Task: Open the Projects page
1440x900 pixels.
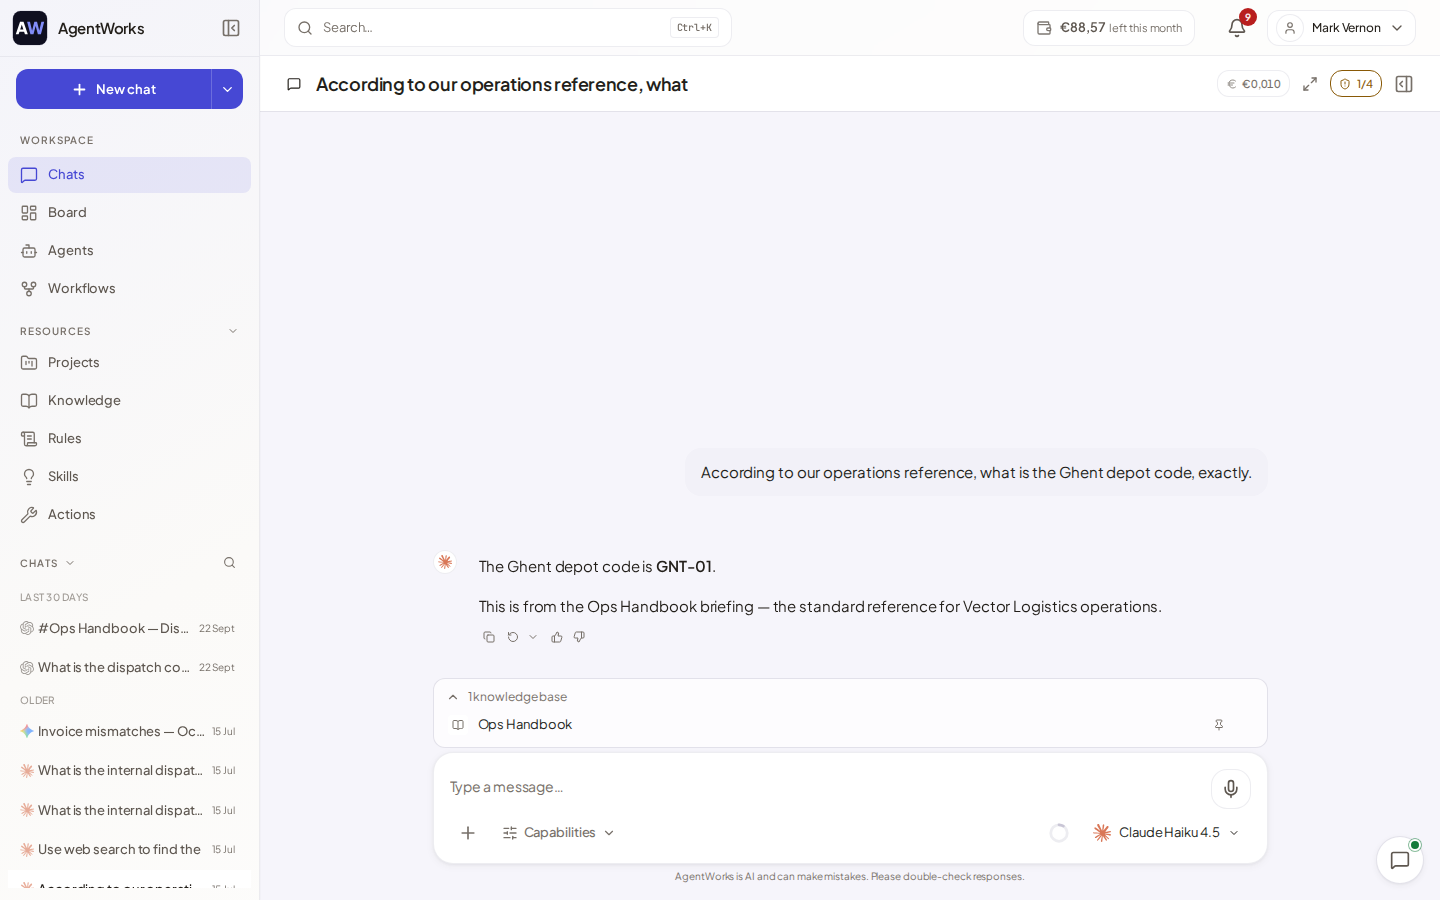Action: point(129,363)
